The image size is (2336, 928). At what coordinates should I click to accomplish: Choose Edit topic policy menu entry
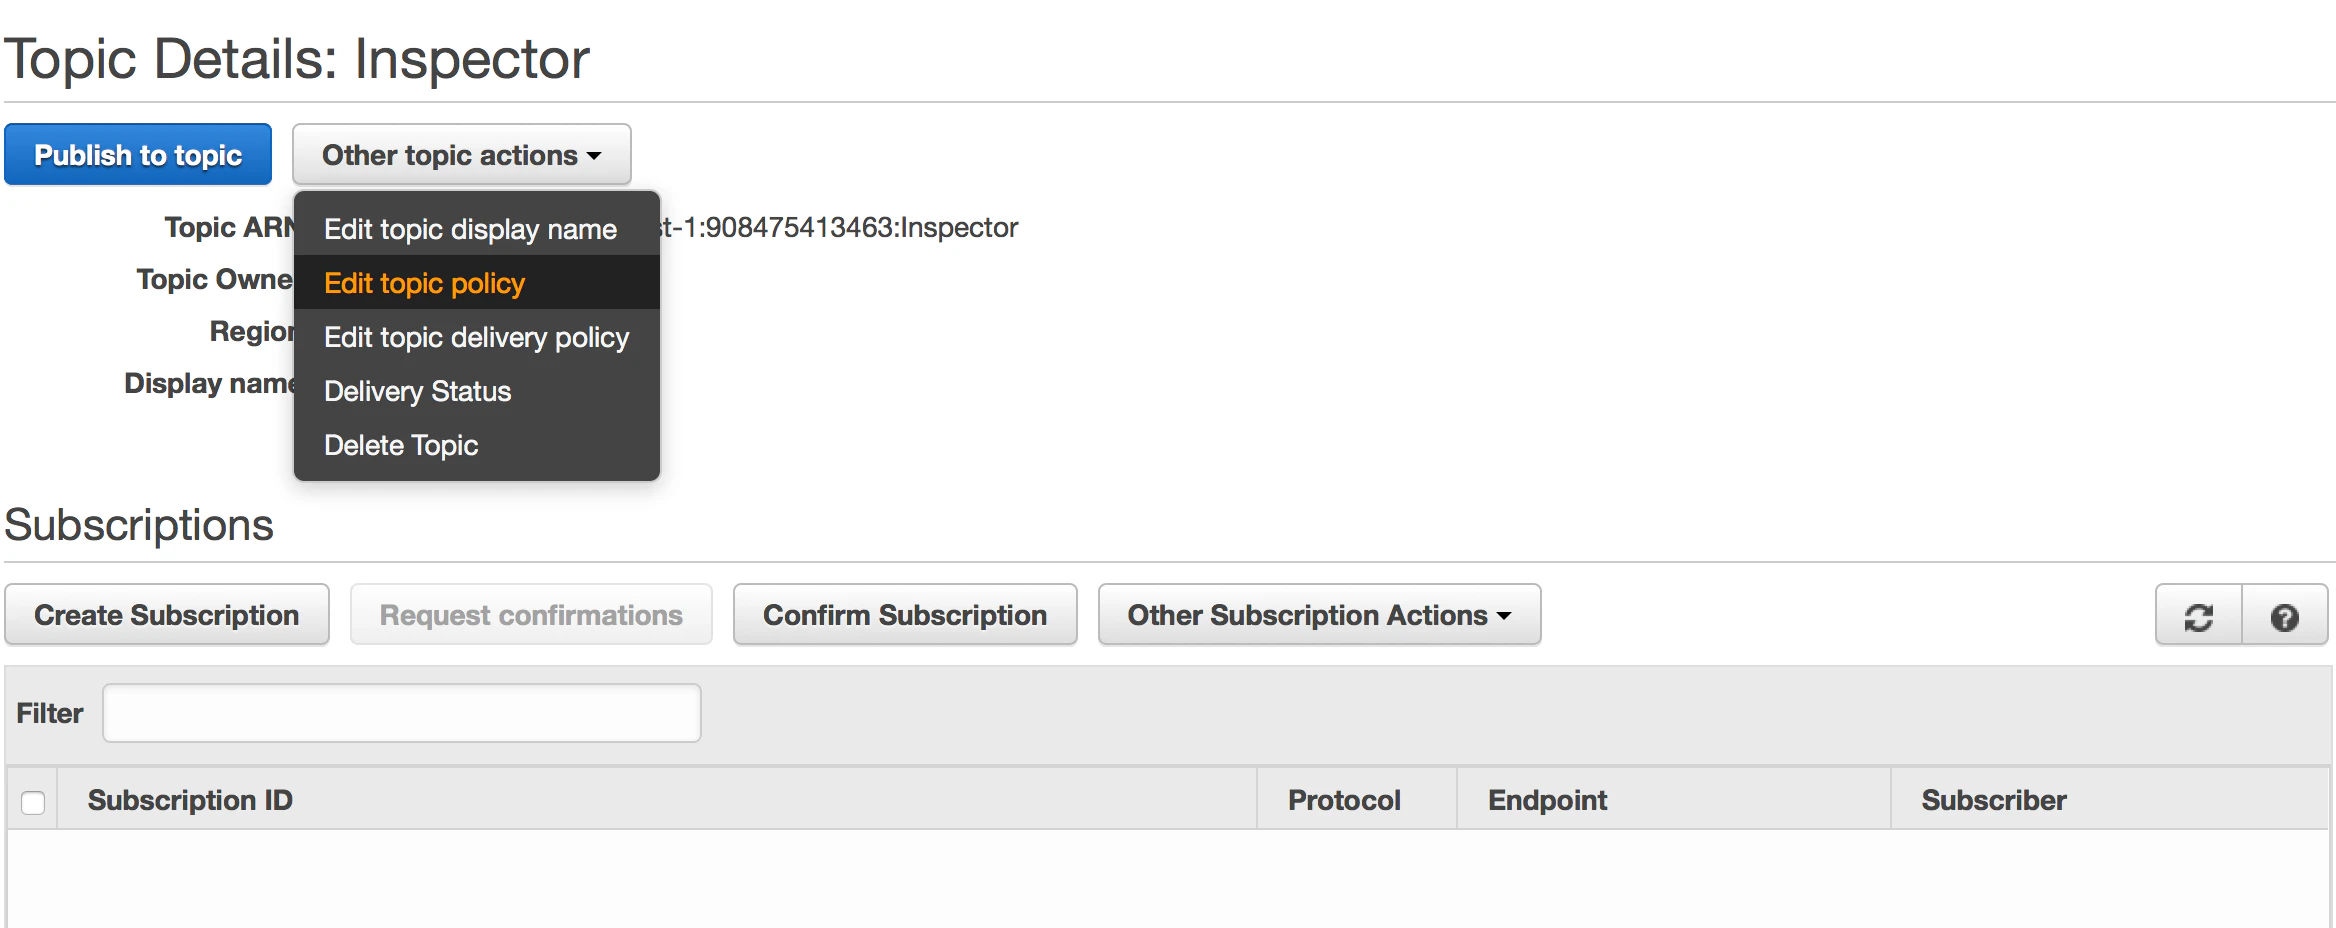[x=424, y=283]
